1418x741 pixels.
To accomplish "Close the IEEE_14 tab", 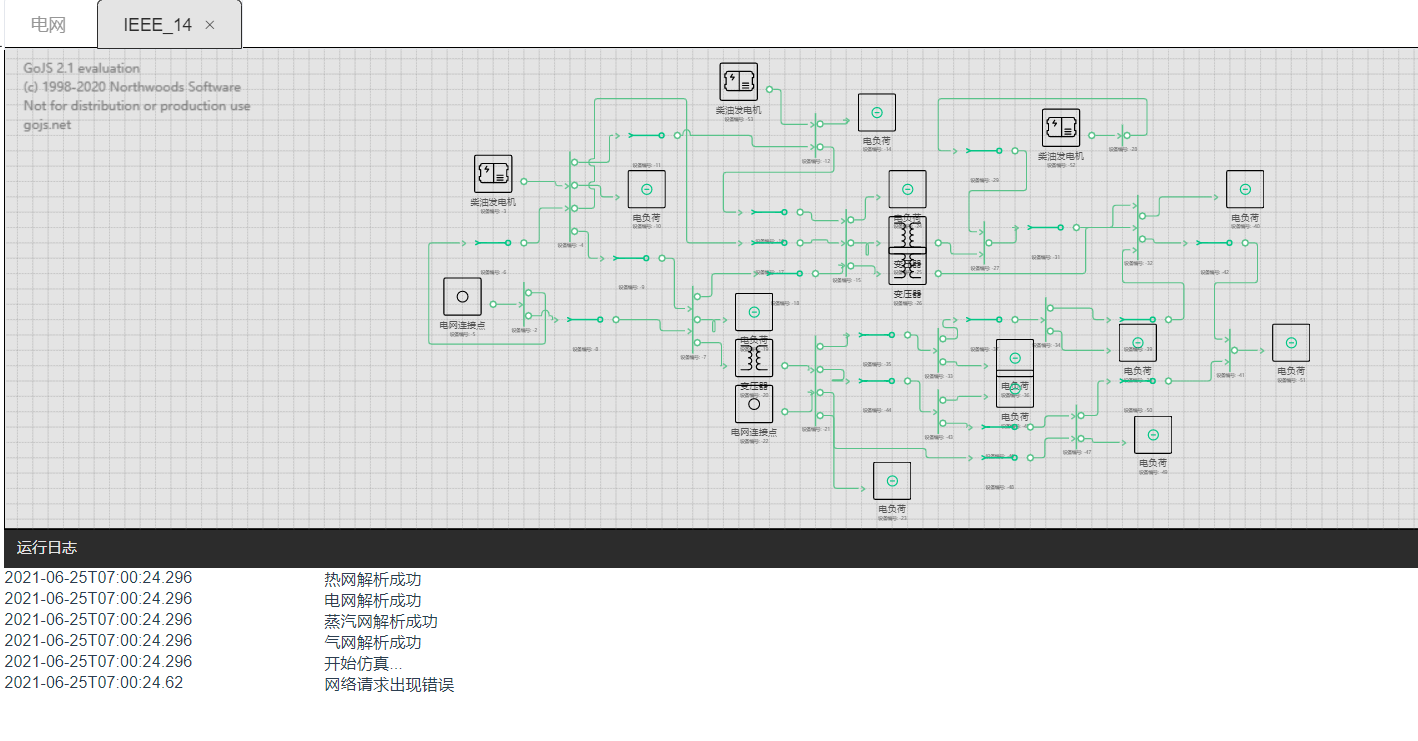I will coord(210,25).
